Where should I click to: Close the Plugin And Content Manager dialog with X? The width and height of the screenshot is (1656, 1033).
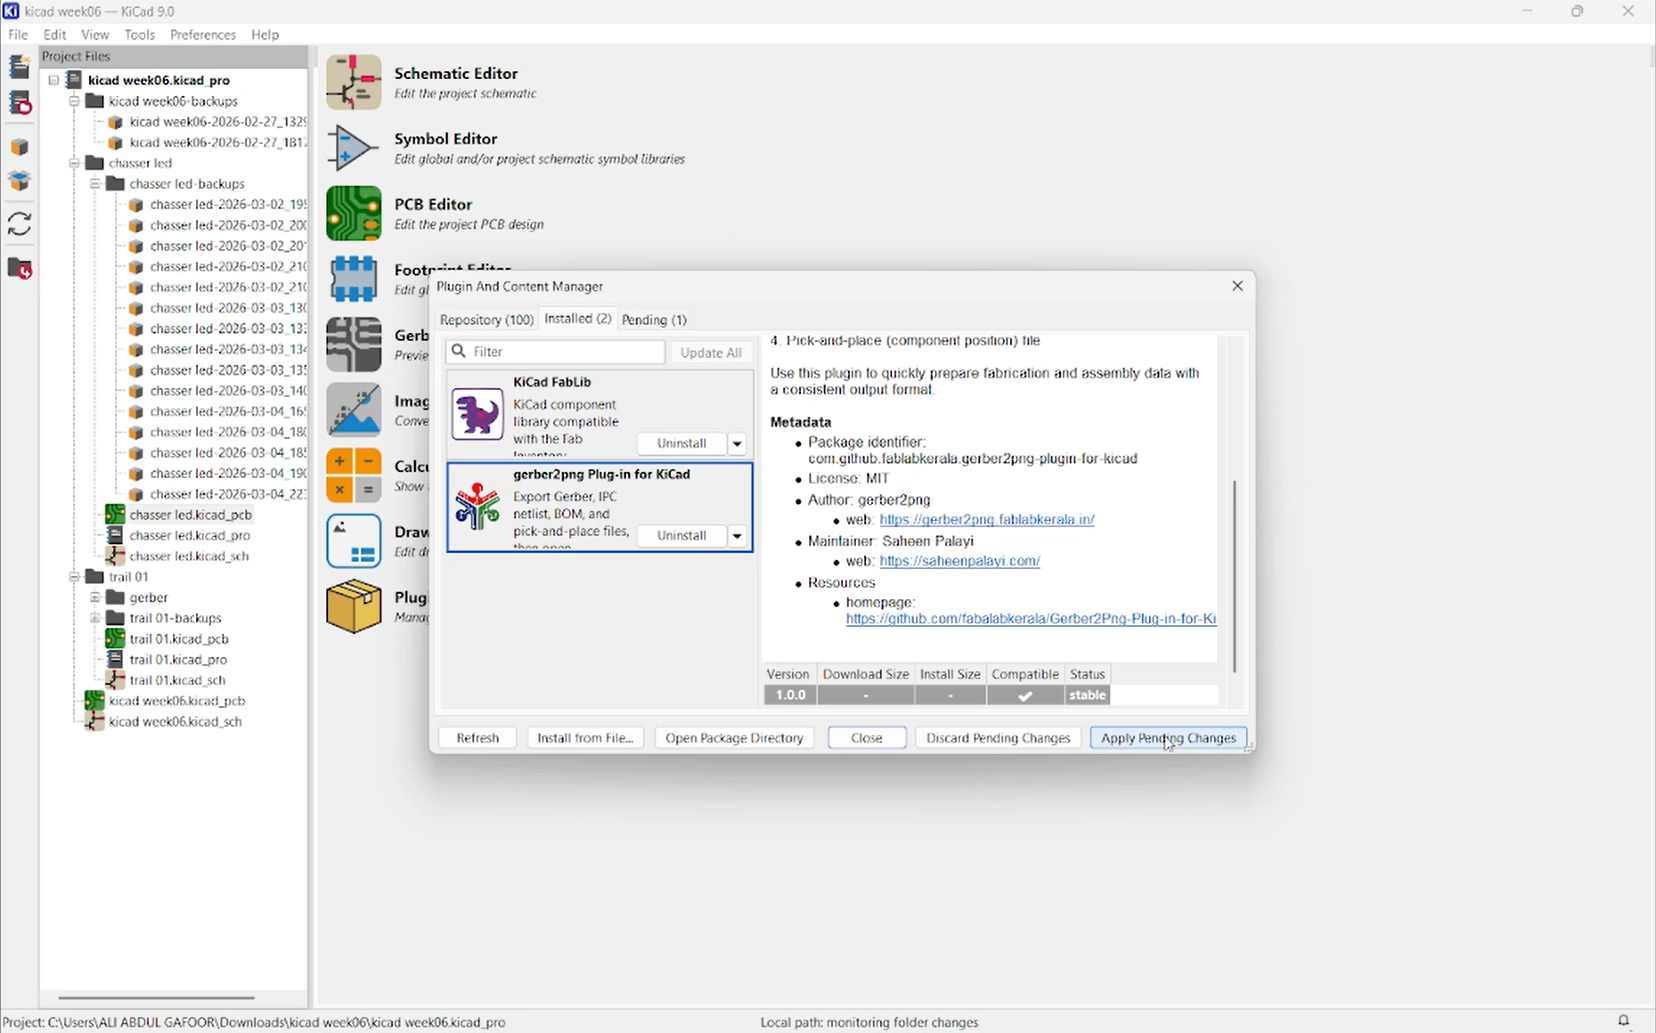click(x=1237, y=286)
